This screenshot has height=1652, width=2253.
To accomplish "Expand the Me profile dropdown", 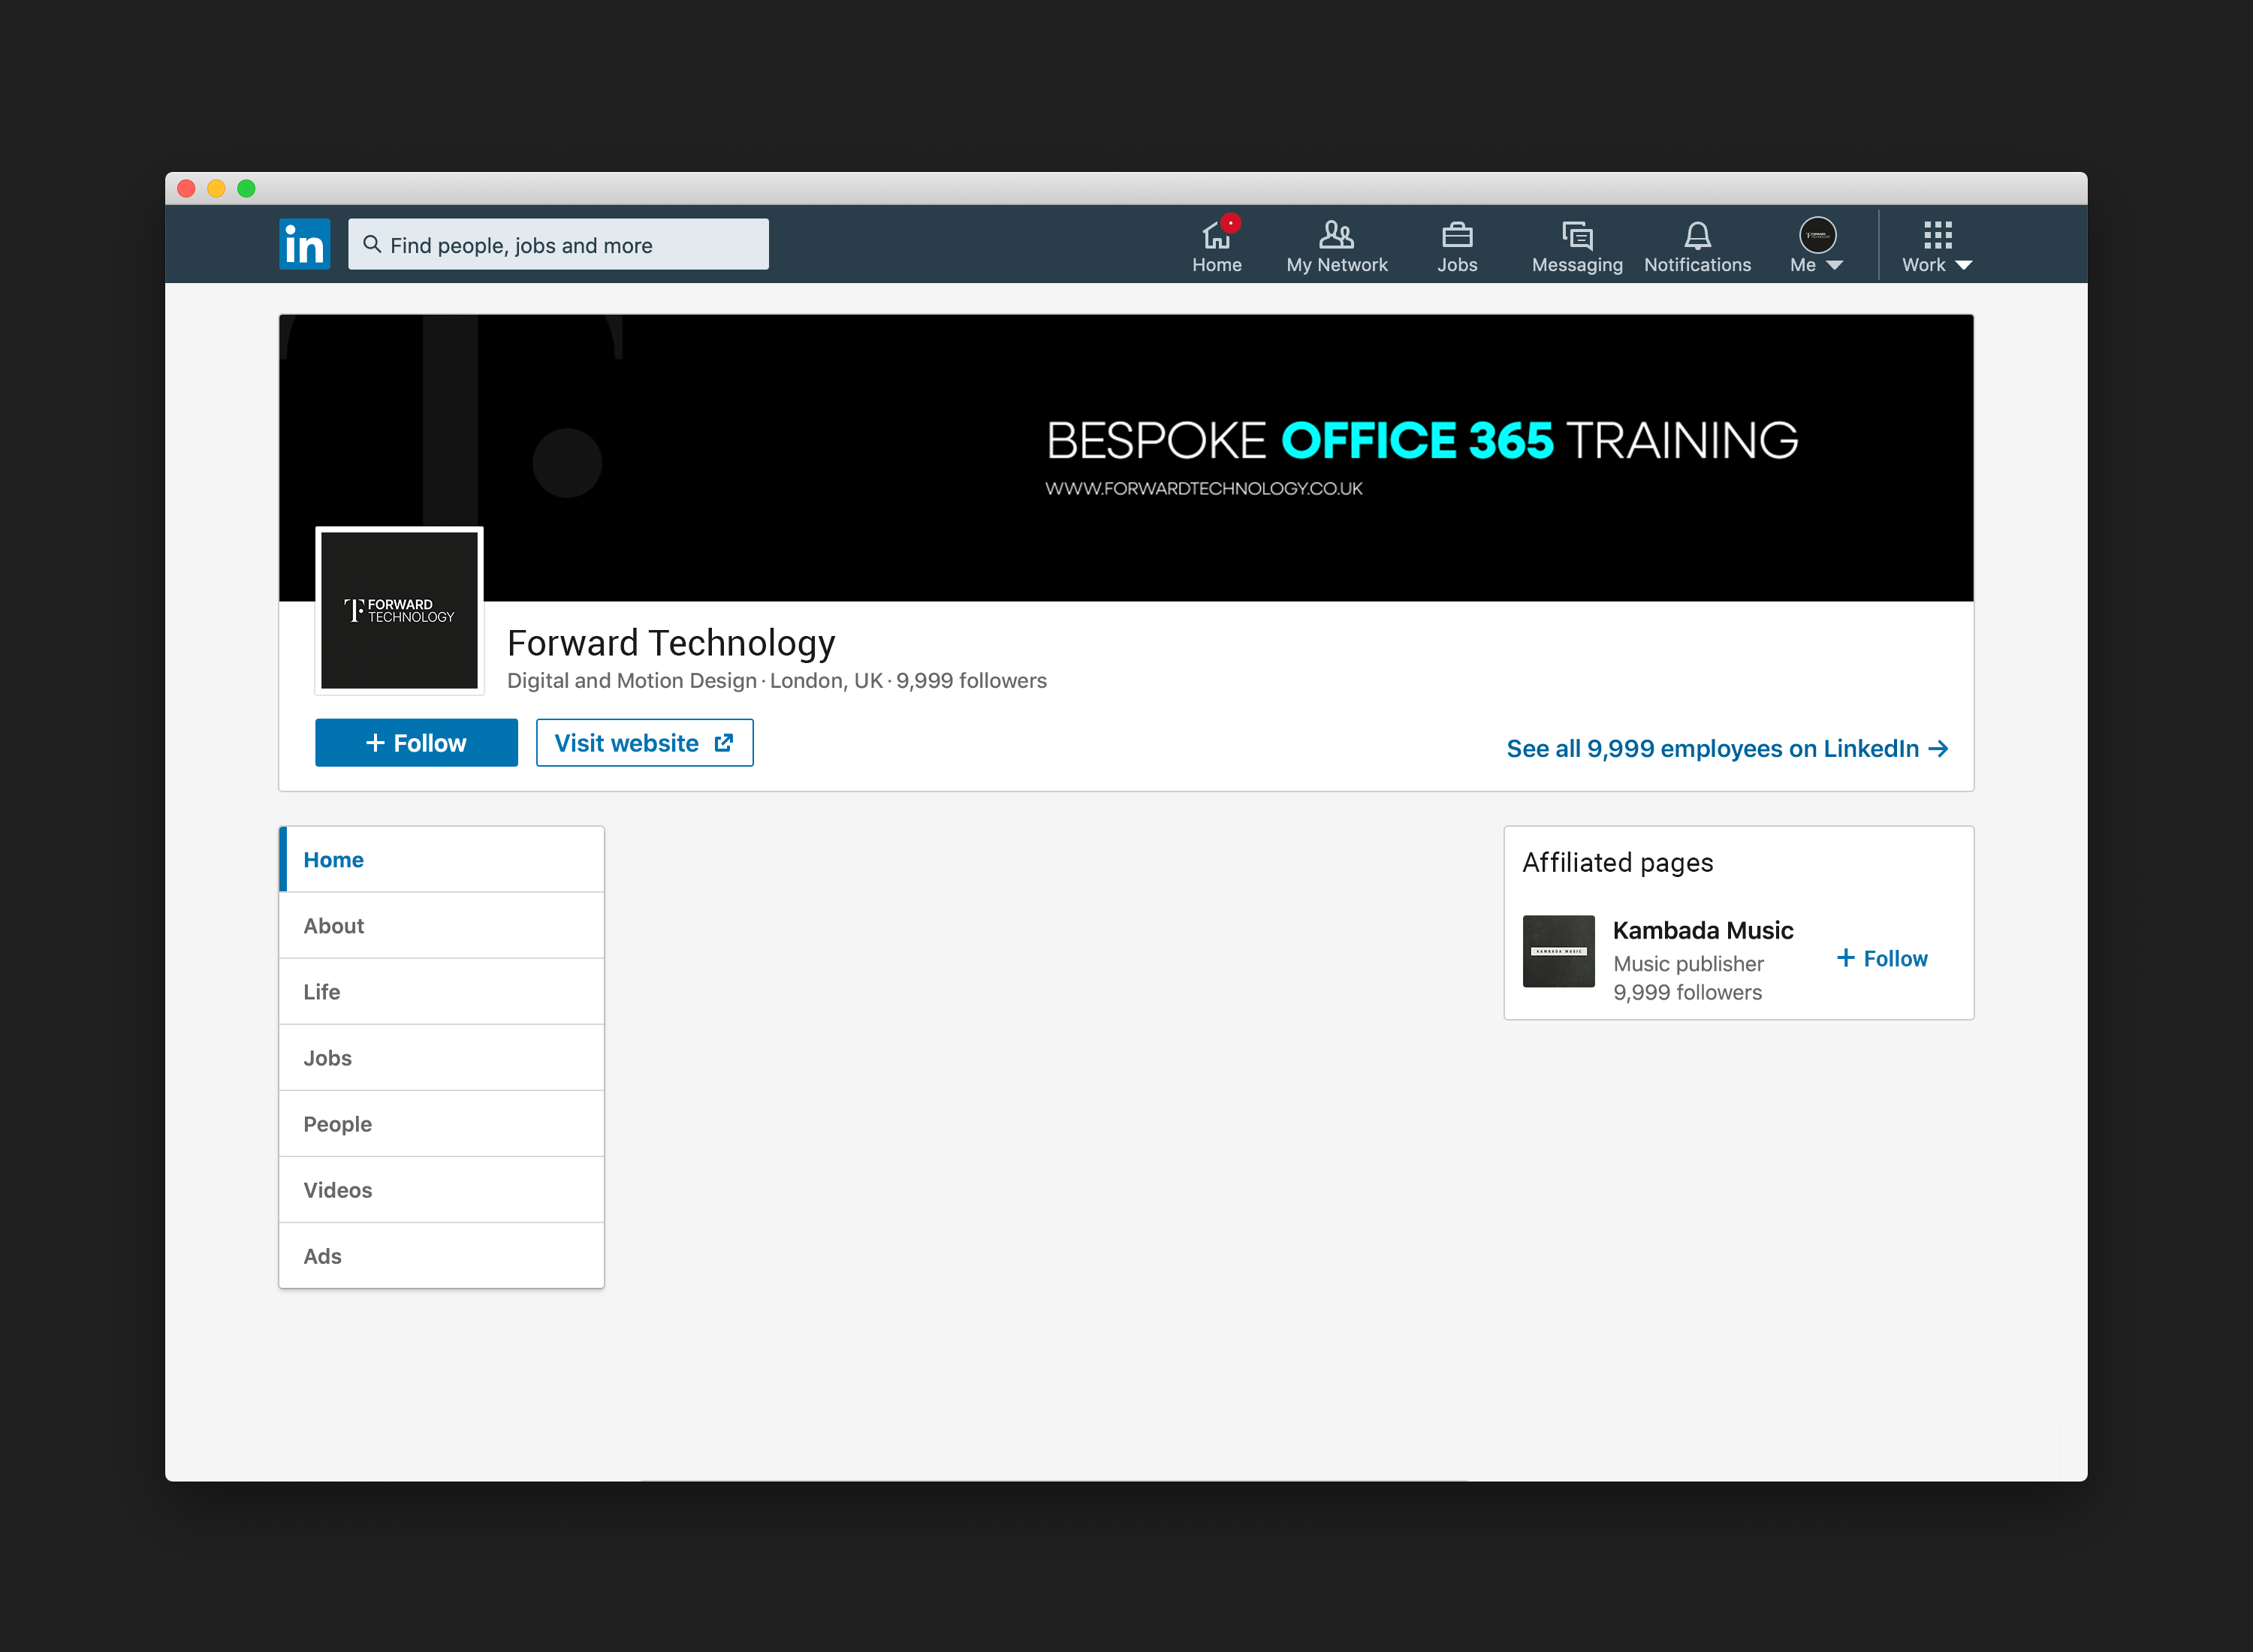I will click(x=1833, y=265).
